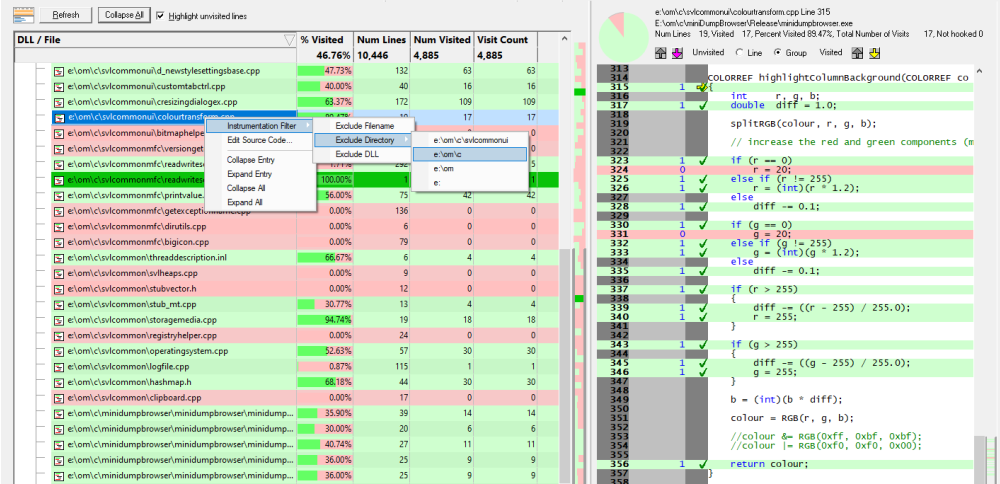Click the yellow current-line arrow at line 315

(x=702, y=87)
